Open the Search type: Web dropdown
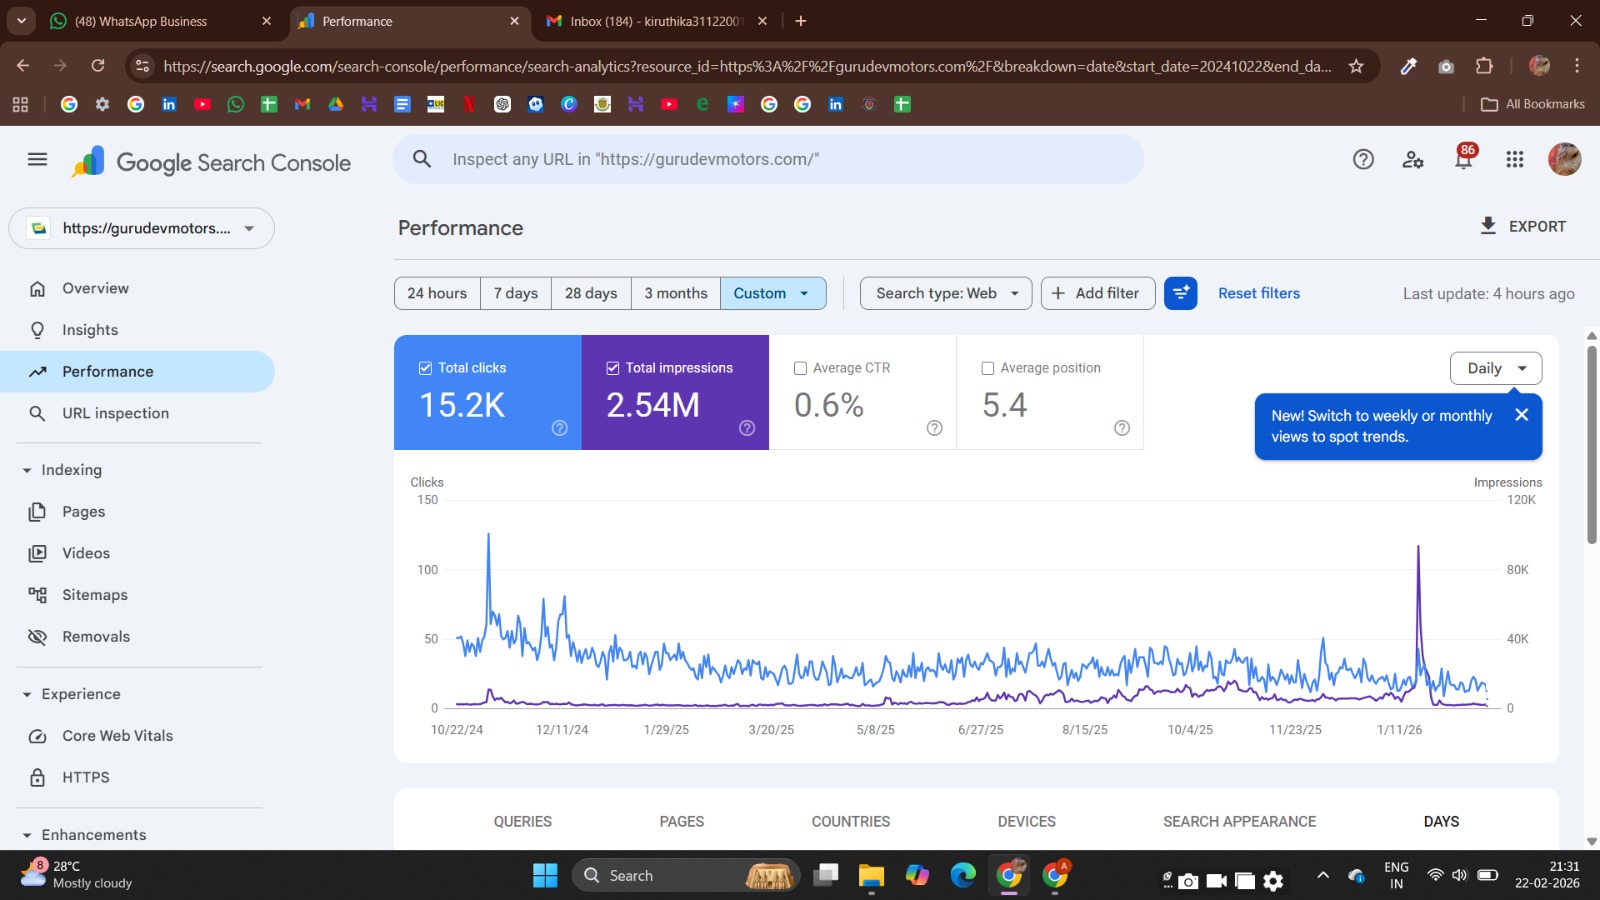This screenshot has height=900, width=1600. click(945, 293)
